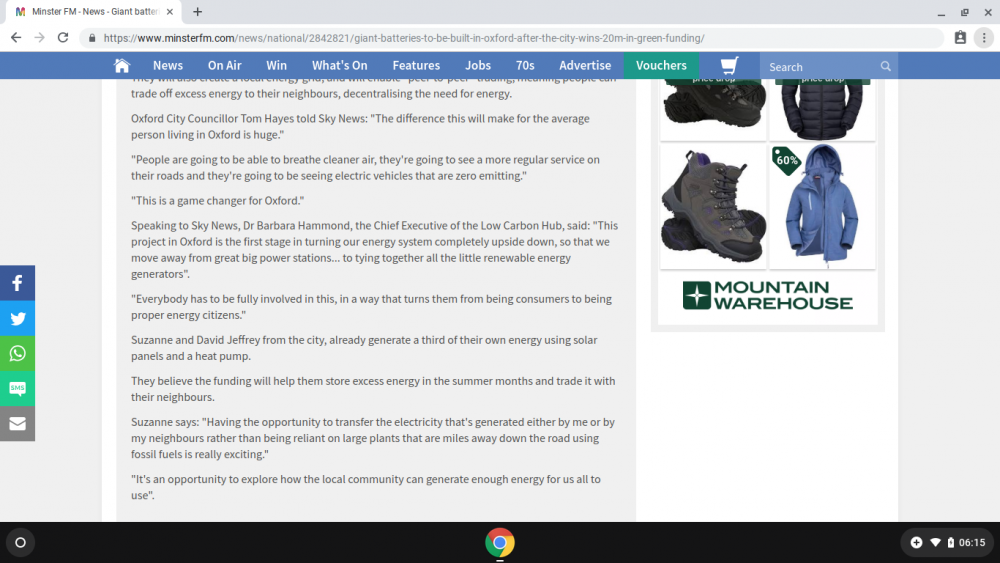Click the browser address bar URL

404,38
